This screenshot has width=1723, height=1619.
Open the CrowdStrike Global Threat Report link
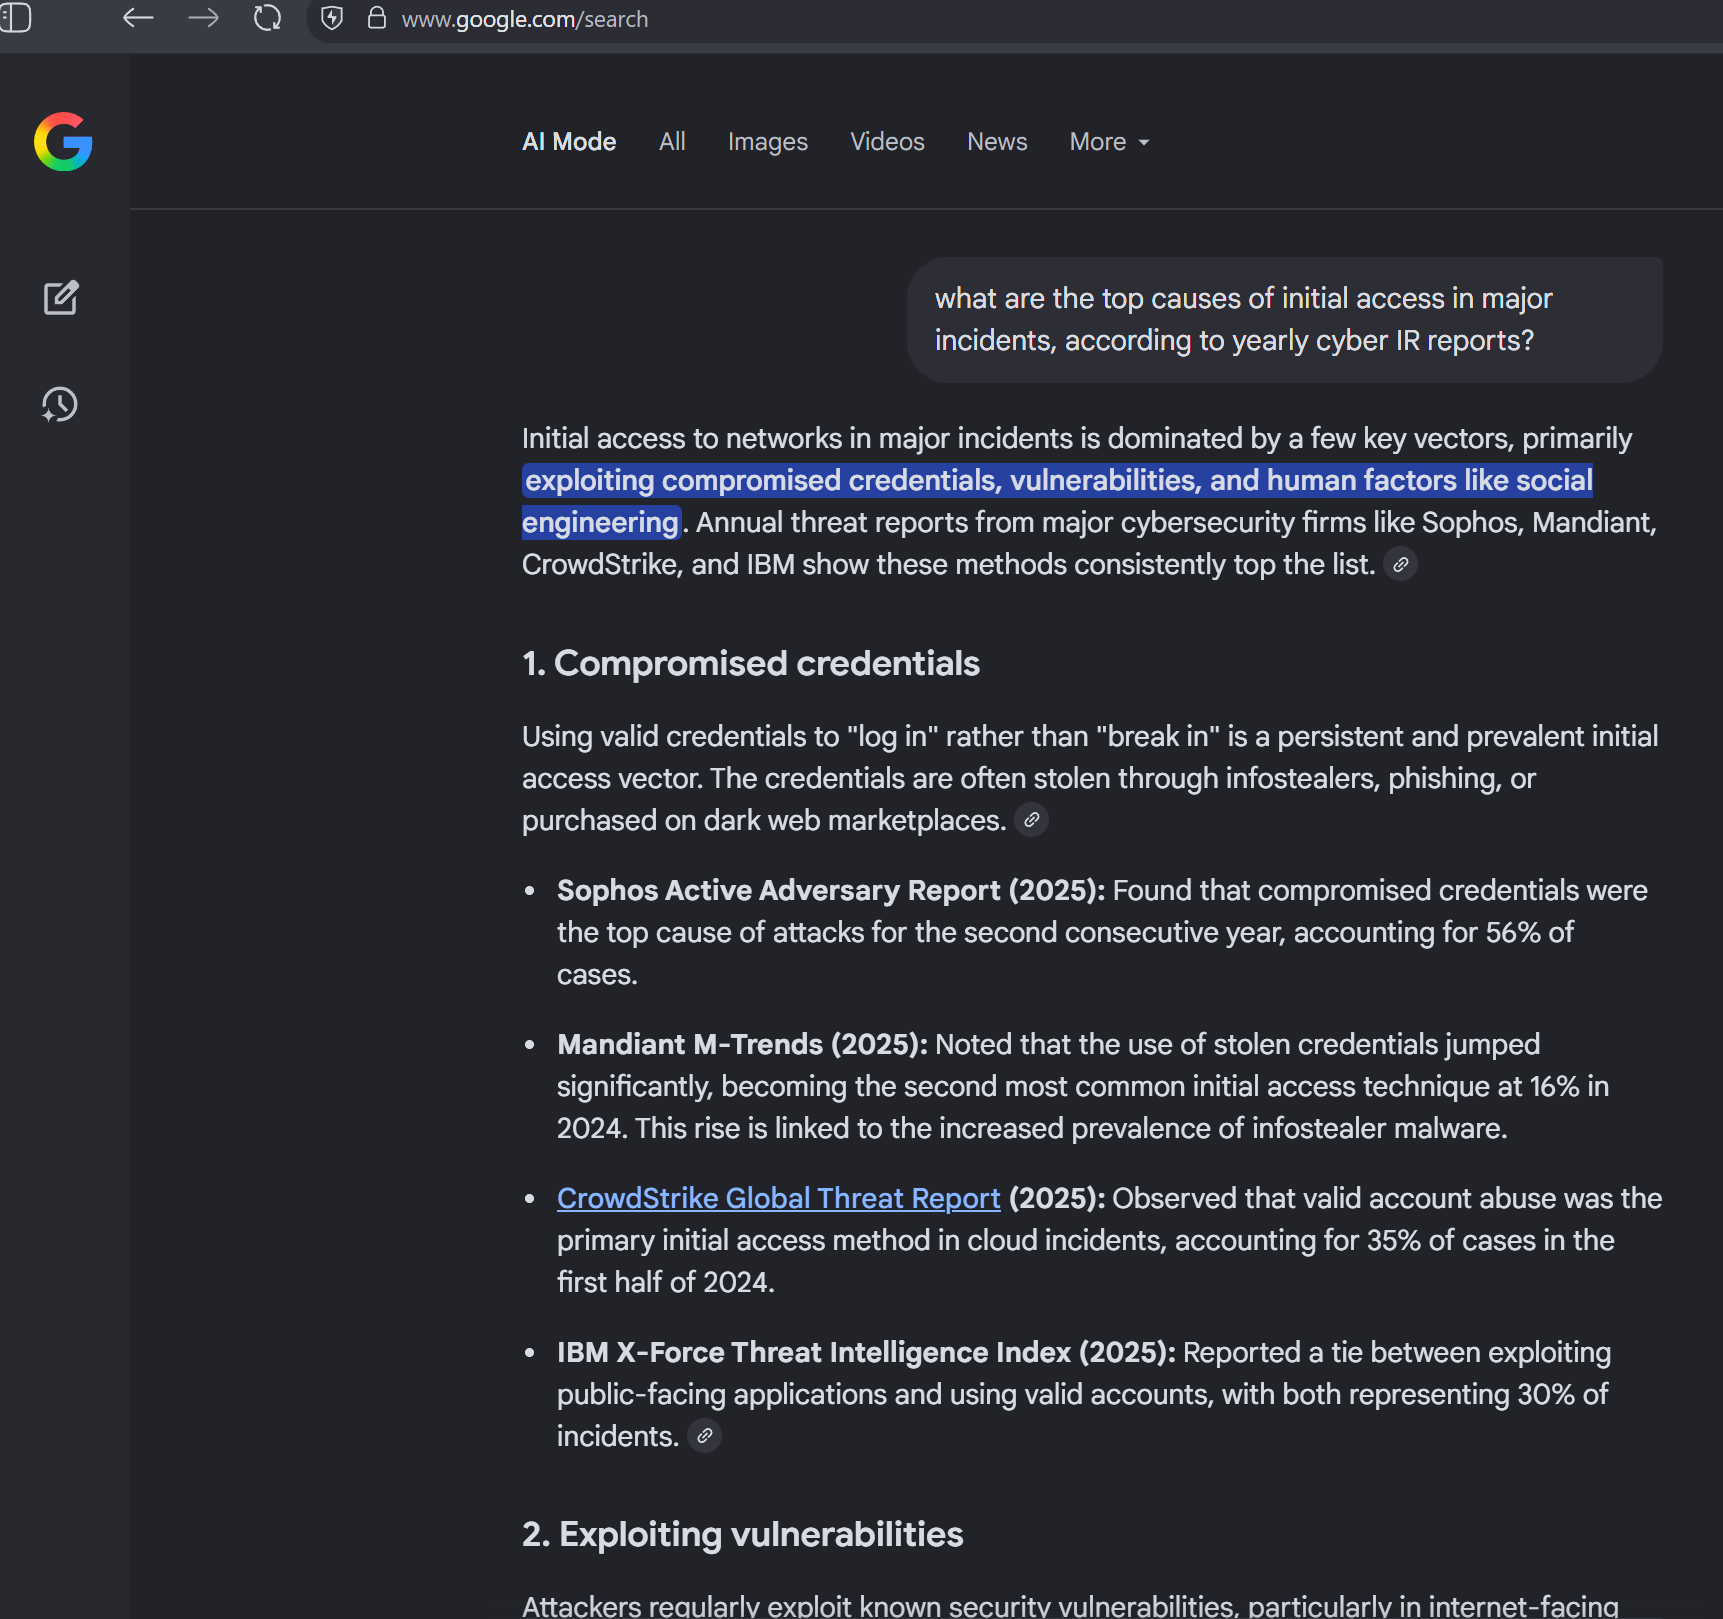coord(778,1198)
